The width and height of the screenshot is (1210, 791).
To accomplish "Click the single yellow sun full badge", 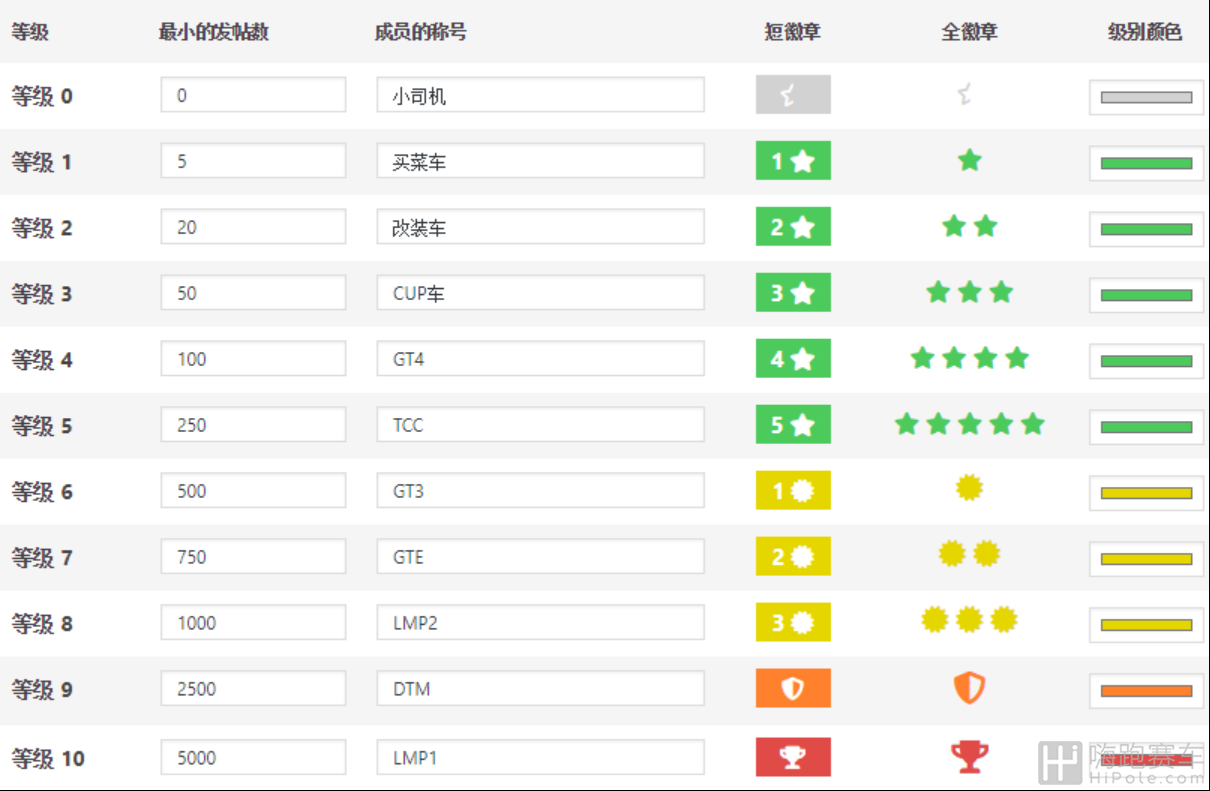I will [x=969, y=488].
